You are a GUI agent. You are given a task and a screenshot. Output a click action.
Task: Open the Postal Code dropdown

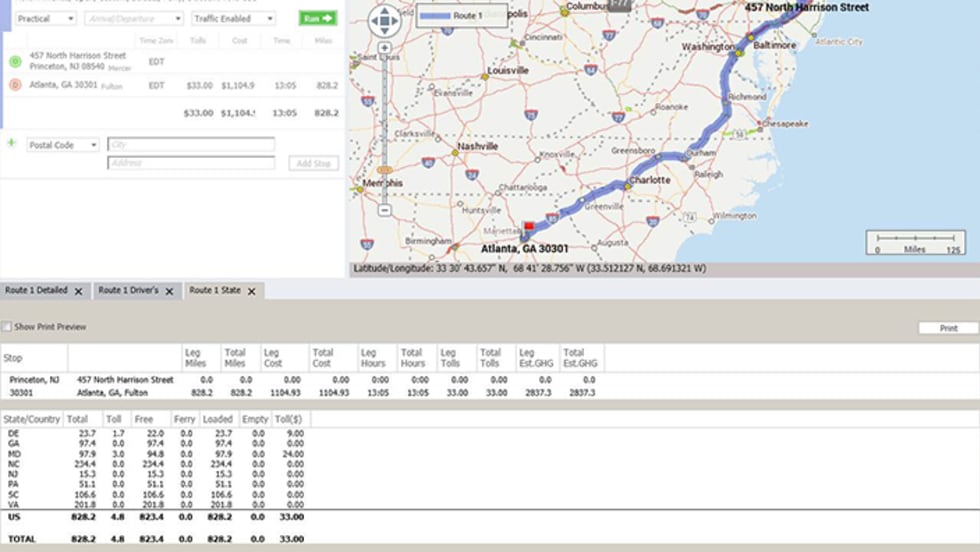(x=62, y=145)
